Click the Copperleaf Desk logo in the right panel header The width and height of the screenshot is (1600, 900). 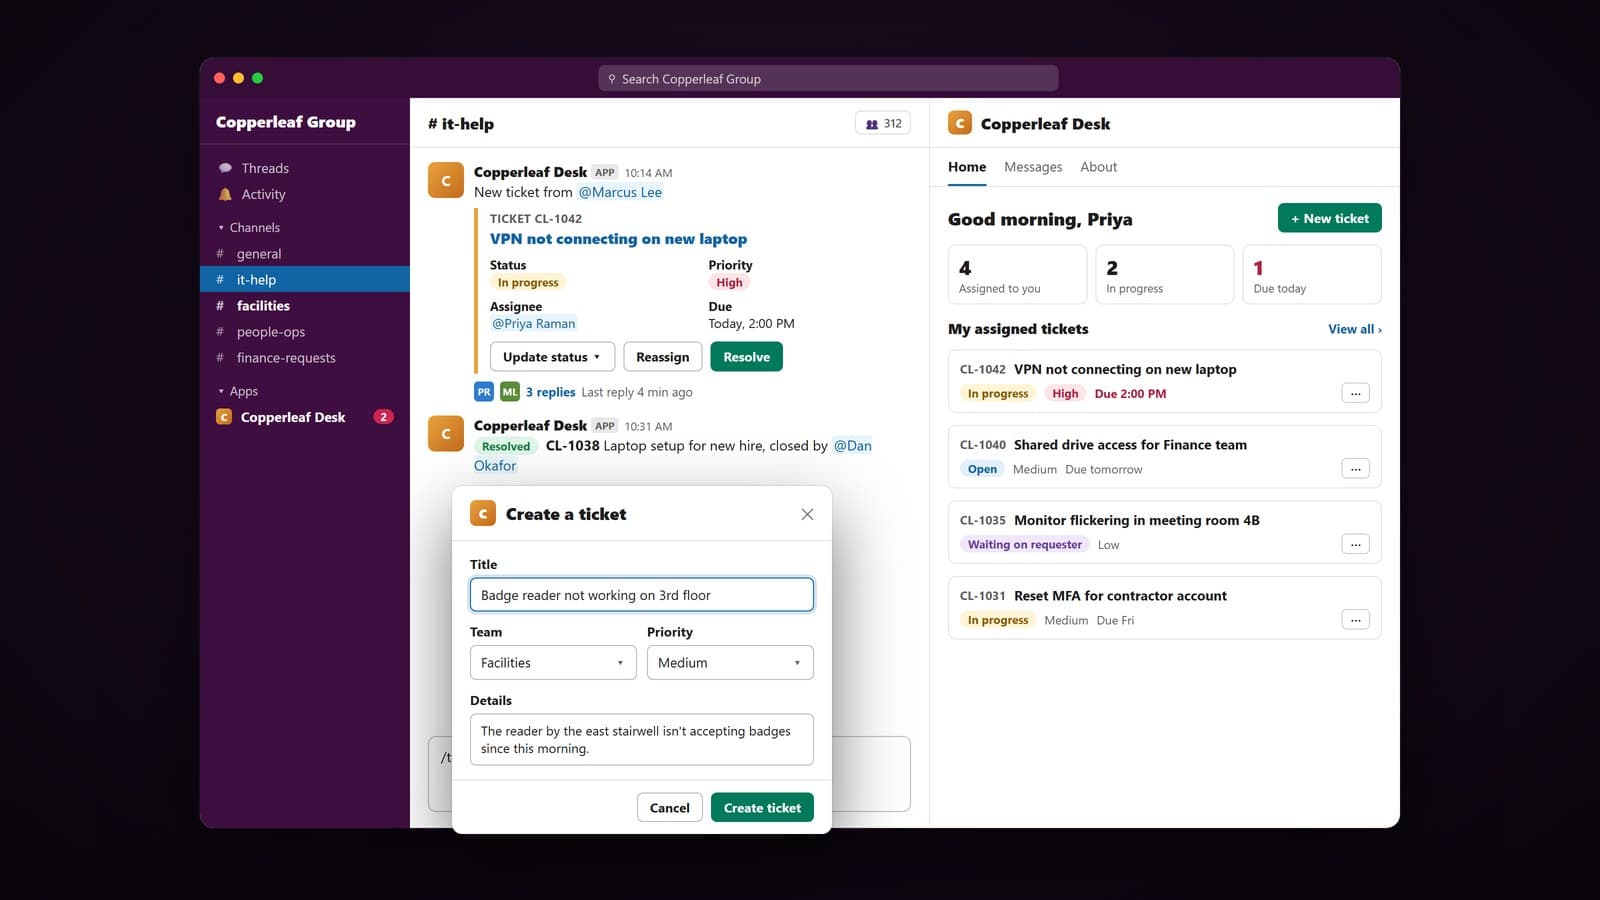960,123
